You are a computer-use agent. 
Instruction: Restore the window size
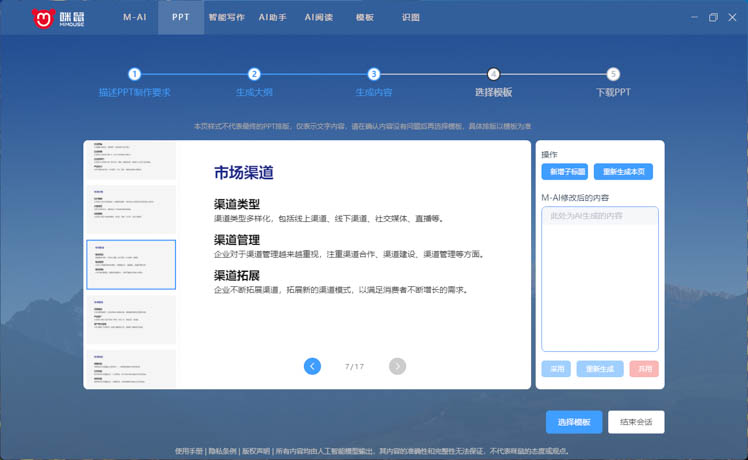pos(713,17)
